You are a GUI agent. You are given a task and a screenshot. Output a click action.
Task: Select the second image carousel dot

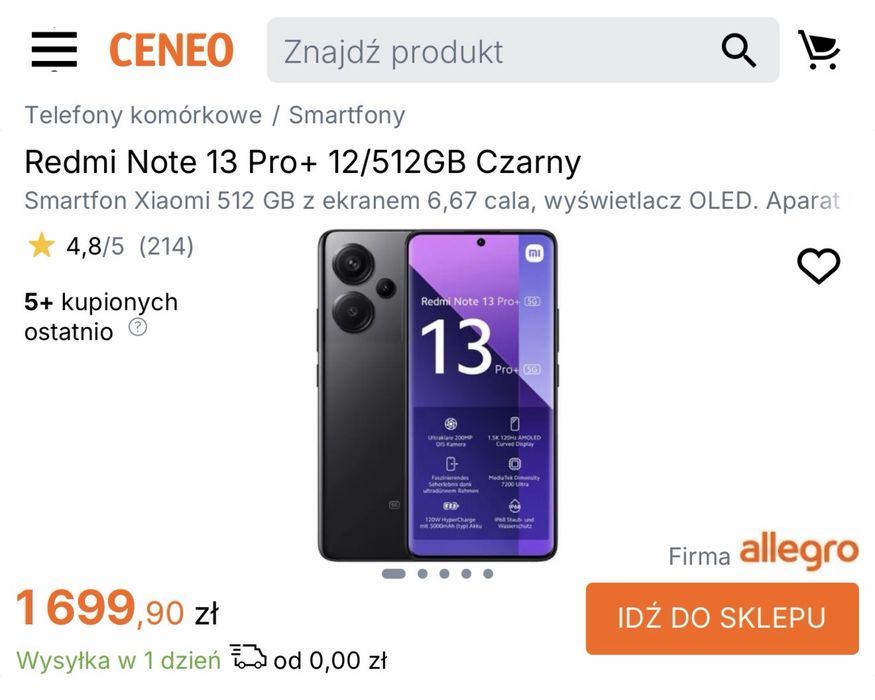pyautogui.click(x=422, y=574)
